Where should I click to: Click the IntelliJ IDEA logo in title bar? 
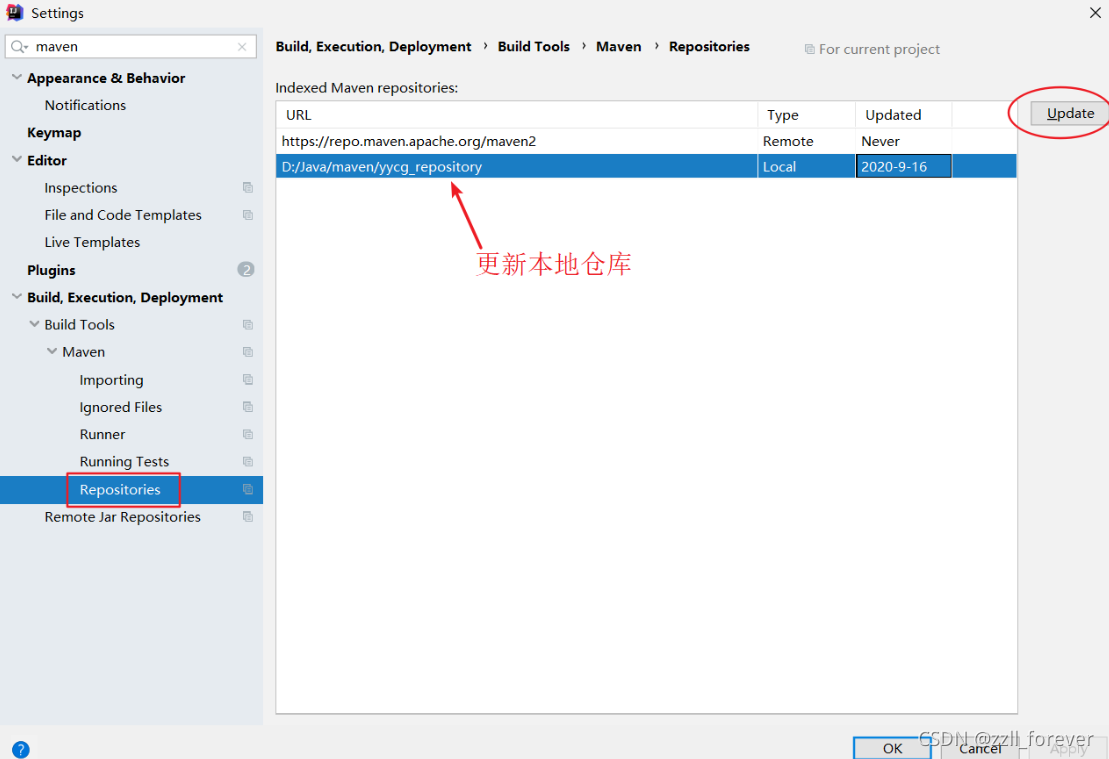14,13
